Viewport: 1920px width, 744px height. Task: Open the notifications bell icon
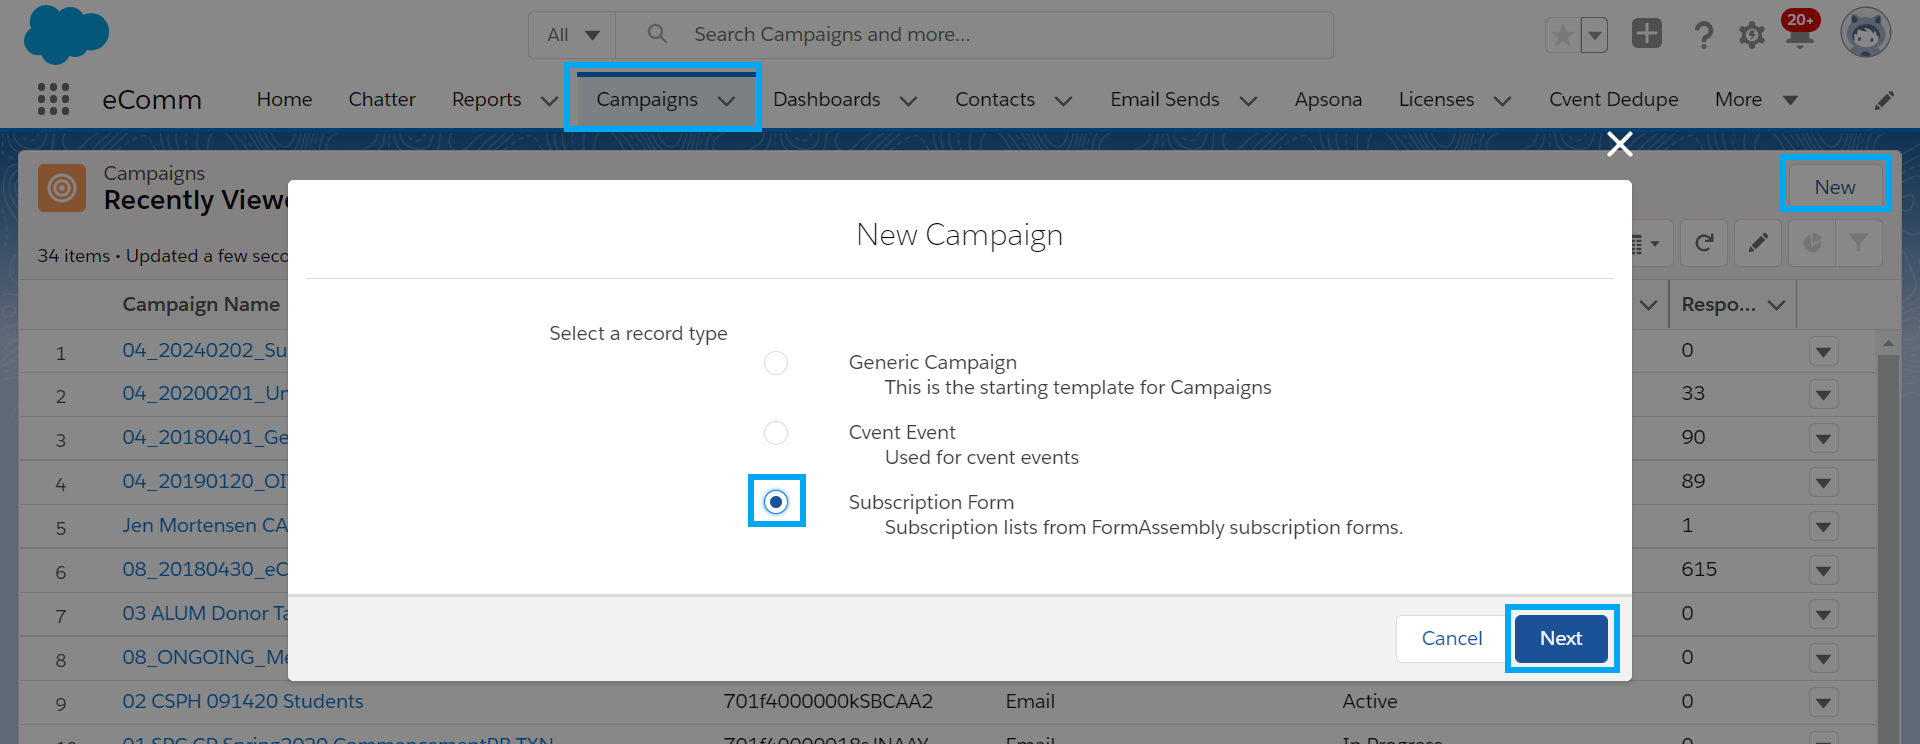point(1800,35)
